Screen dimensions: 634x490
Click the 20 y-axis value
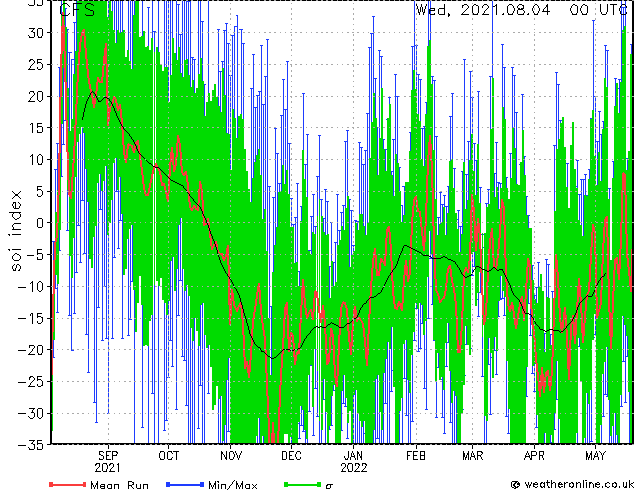coord(36,97)
